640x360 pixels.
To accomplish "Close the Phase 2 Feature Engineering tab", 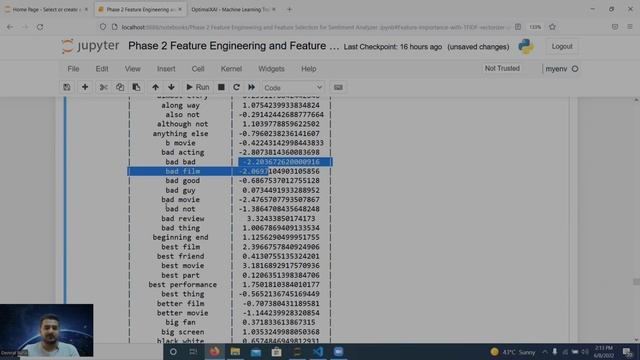I will click(x=180, y=9).
